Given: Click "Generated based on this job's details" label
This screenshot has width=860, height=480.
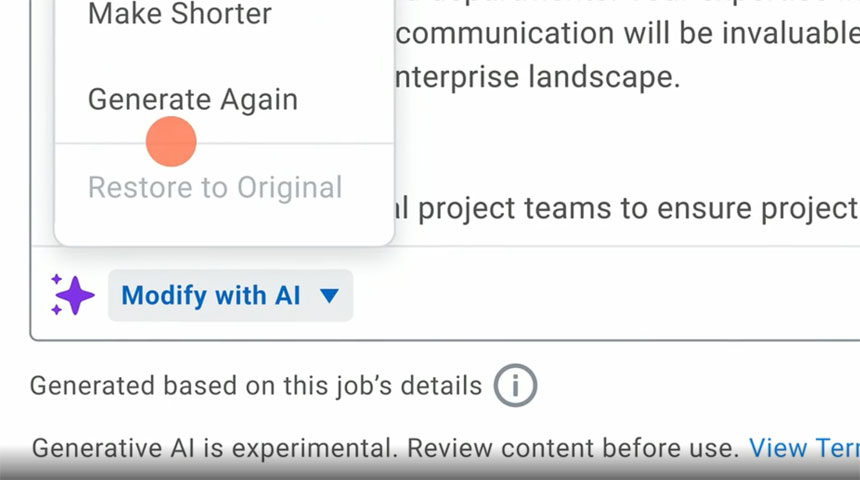Looking at the screenshot, I should [x=255, y=386].
